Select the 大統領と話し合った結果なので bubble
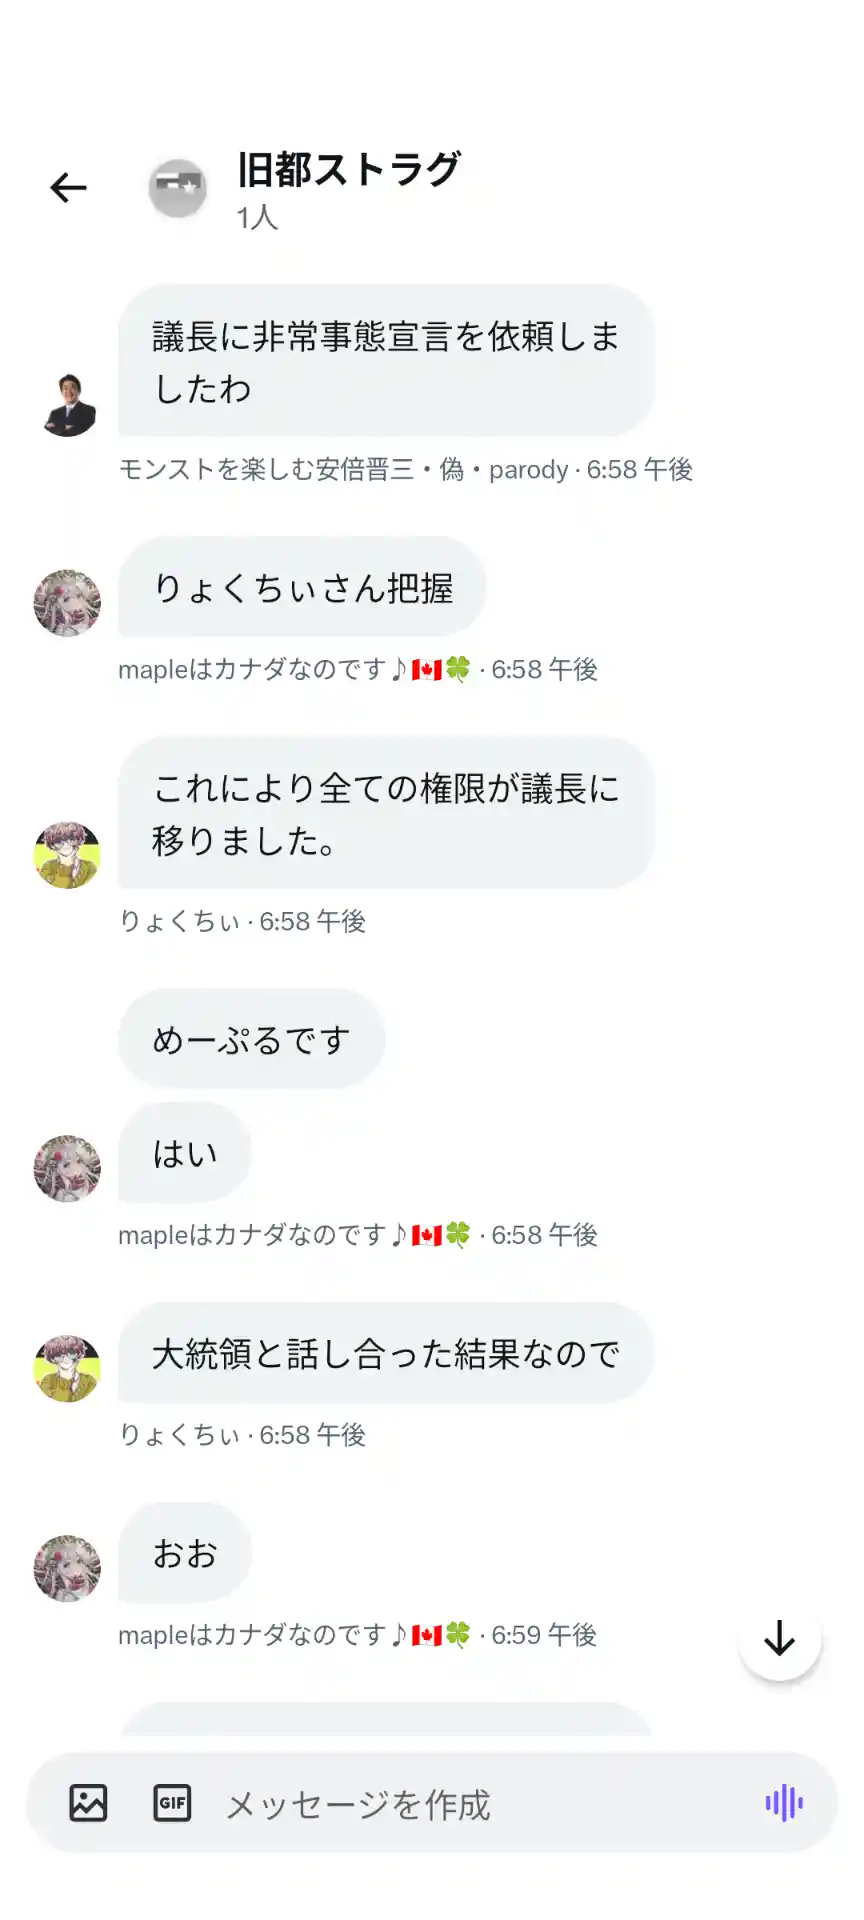Image resolution: width=864 pixels, height=1920 pixels. [x=386, y=1353]
